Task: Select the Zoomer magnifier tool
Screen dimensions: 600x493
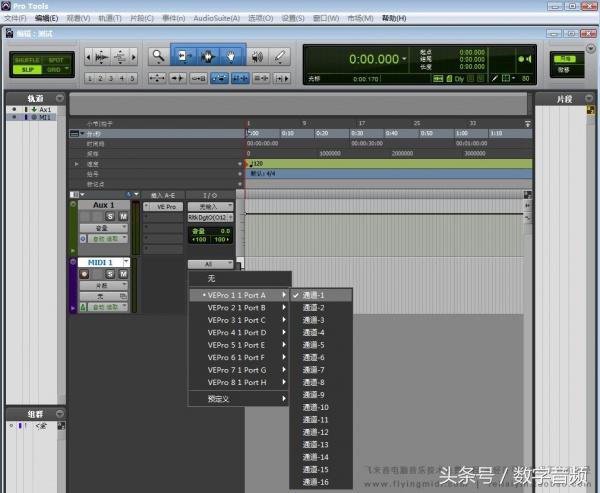Action: click(158, 57)
